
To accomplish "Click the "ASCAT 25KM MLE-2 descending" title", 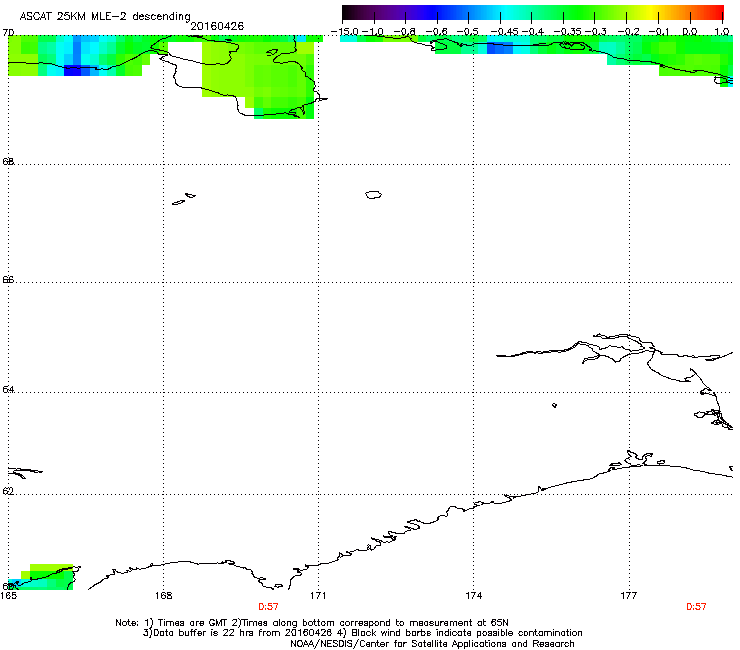I will pos(105,16).
